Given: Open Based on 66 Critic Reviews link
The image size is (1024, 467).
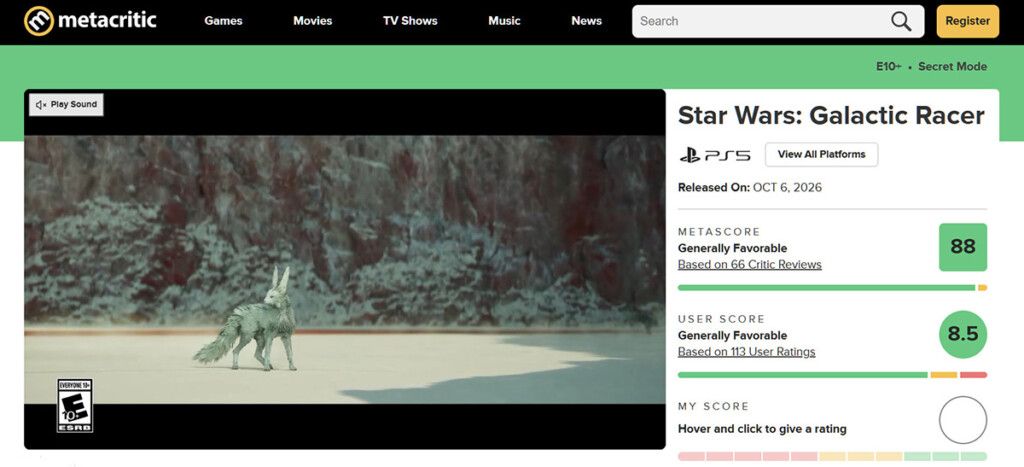Looking at the screenshot, I should [750, 265].
